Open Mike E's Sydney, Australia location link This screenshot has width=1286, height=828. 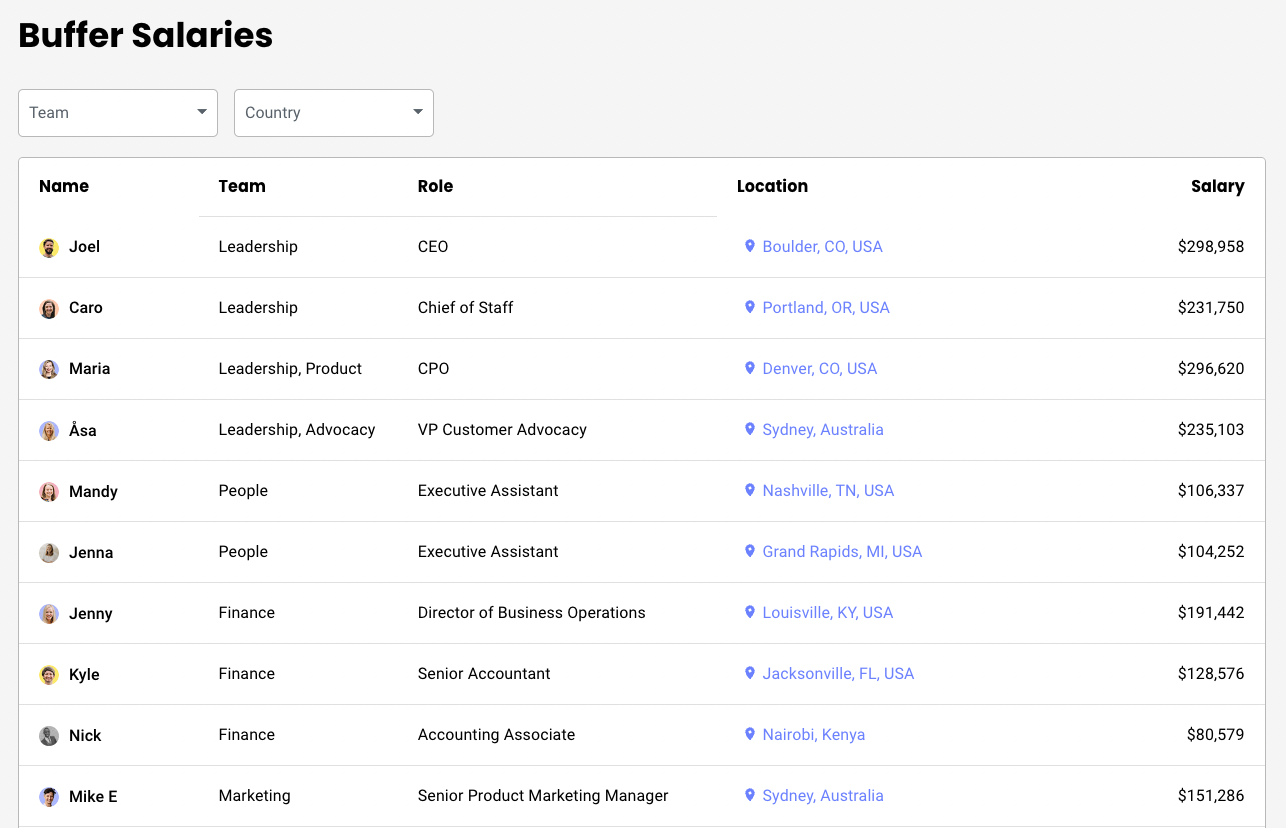[x=823, y=795]
